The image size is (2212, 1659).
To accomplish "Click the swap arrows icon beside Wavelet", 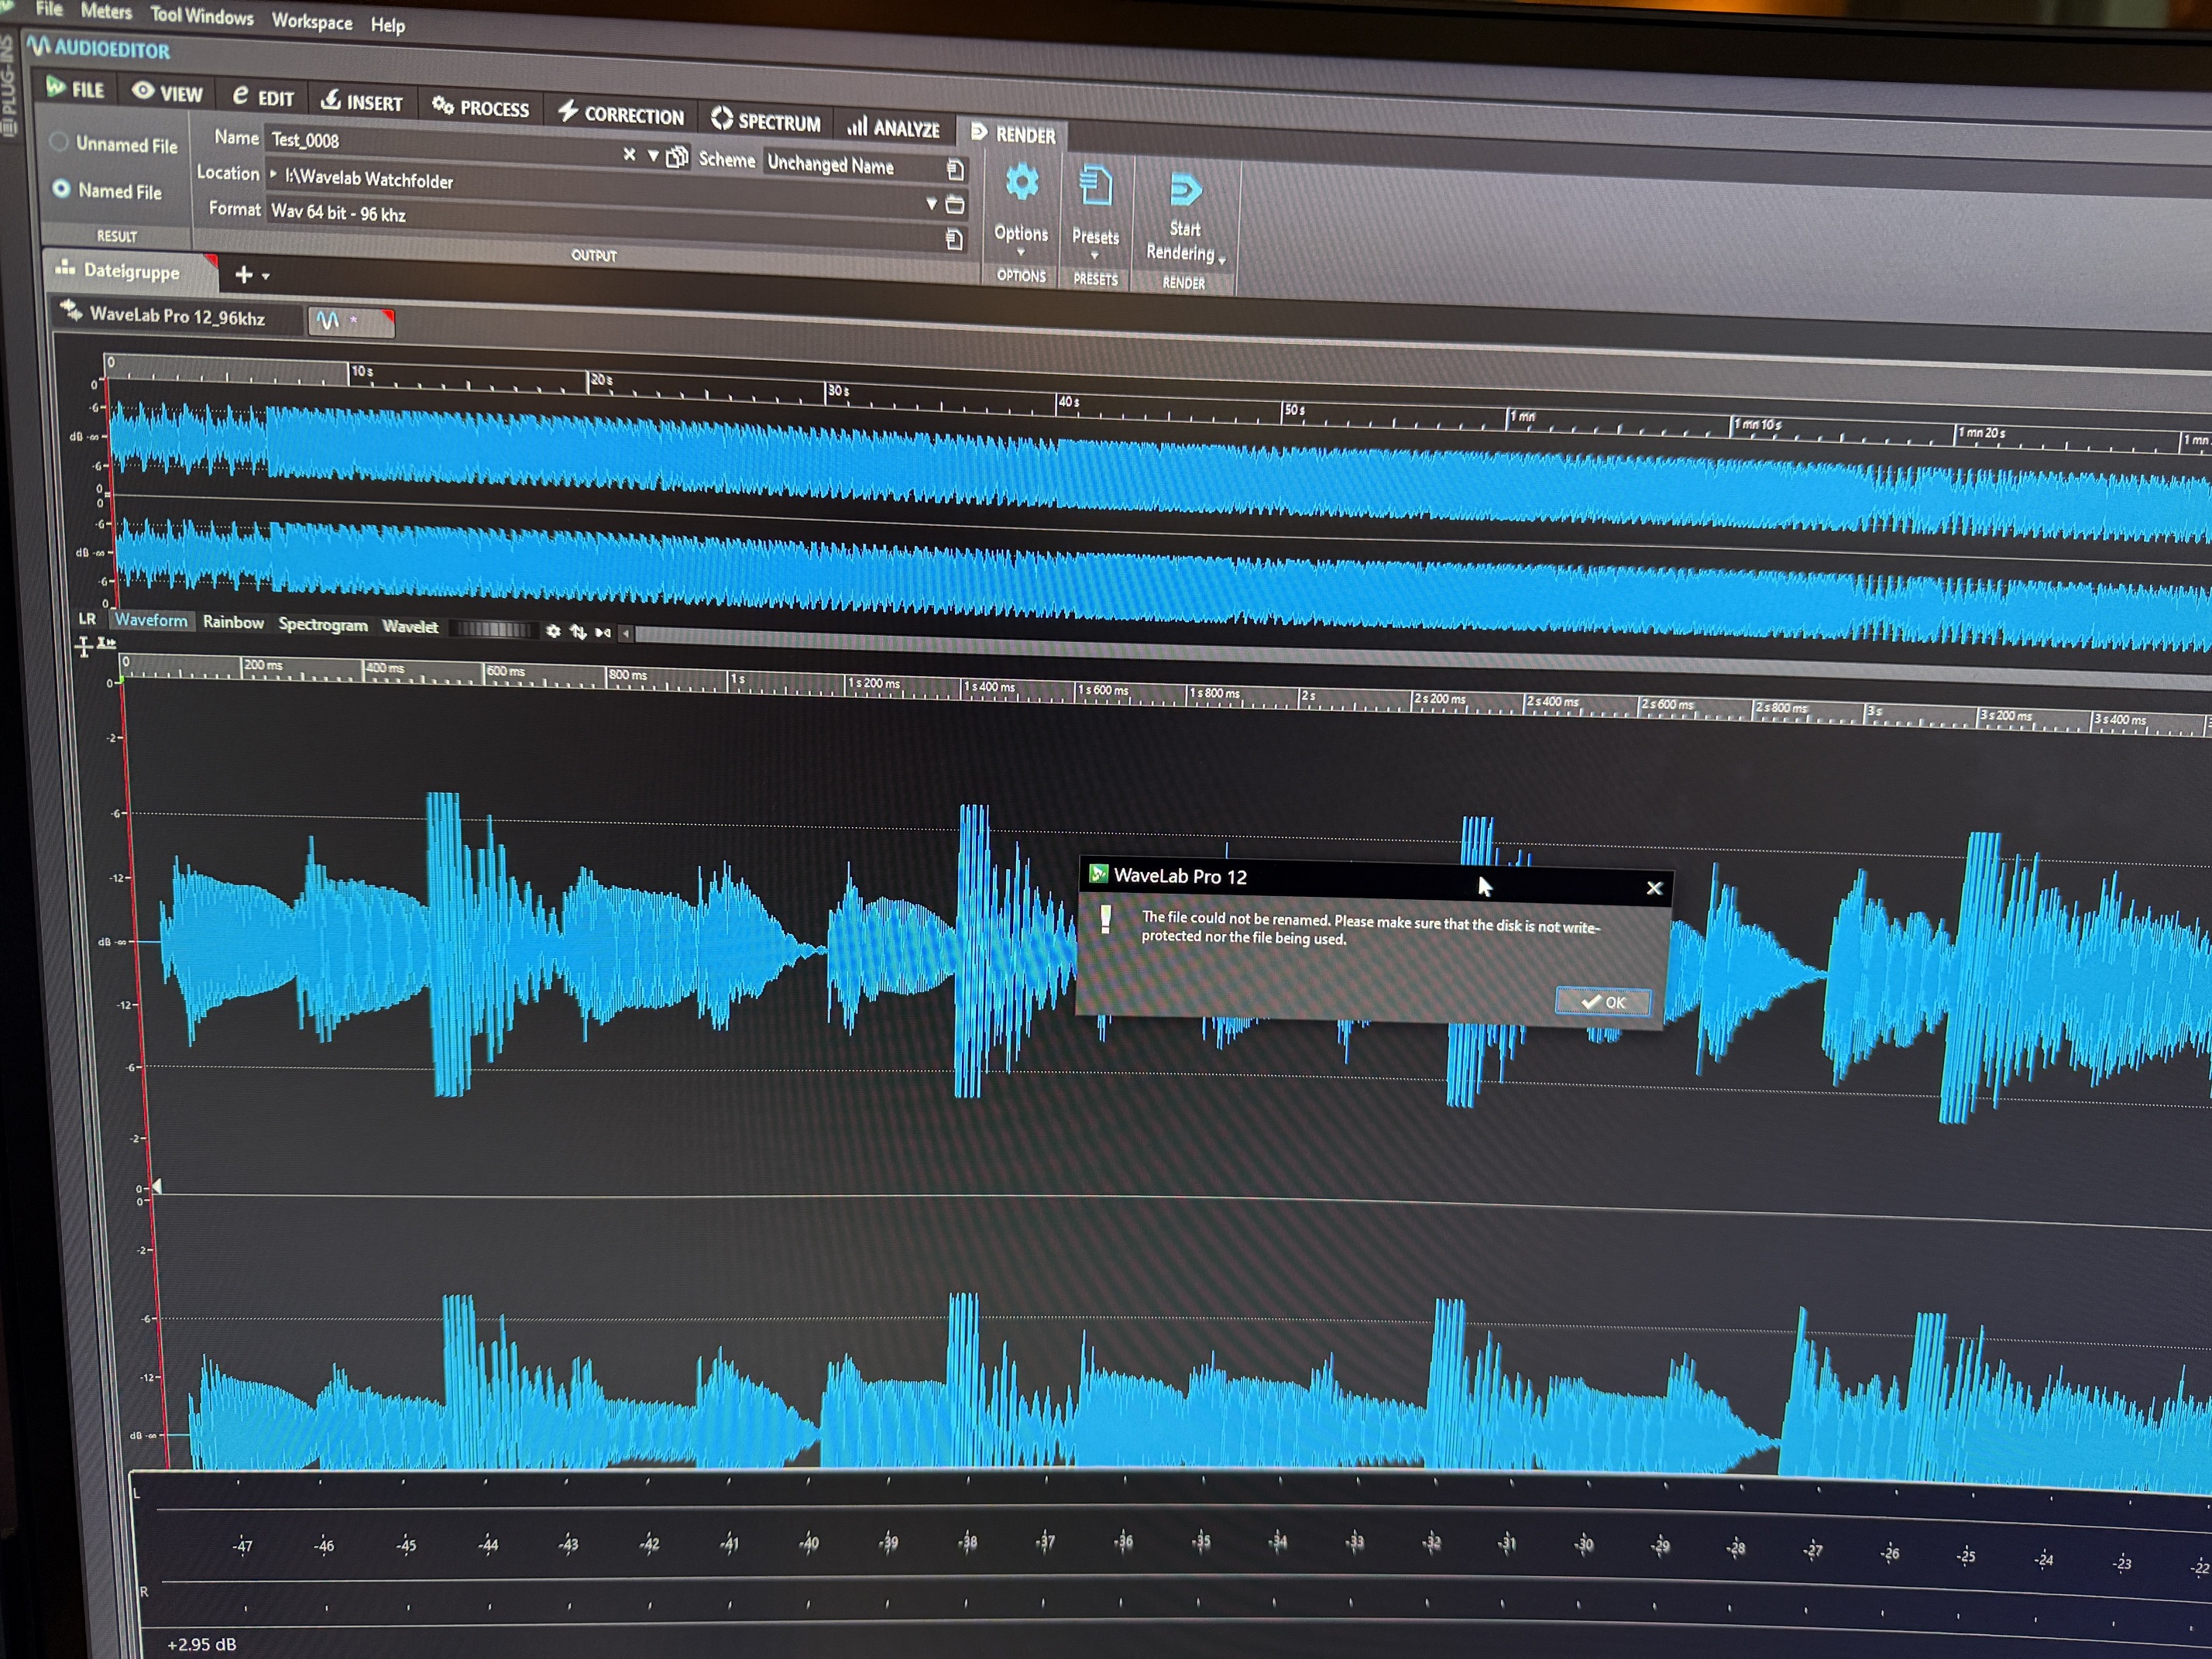I will (578, 632).
